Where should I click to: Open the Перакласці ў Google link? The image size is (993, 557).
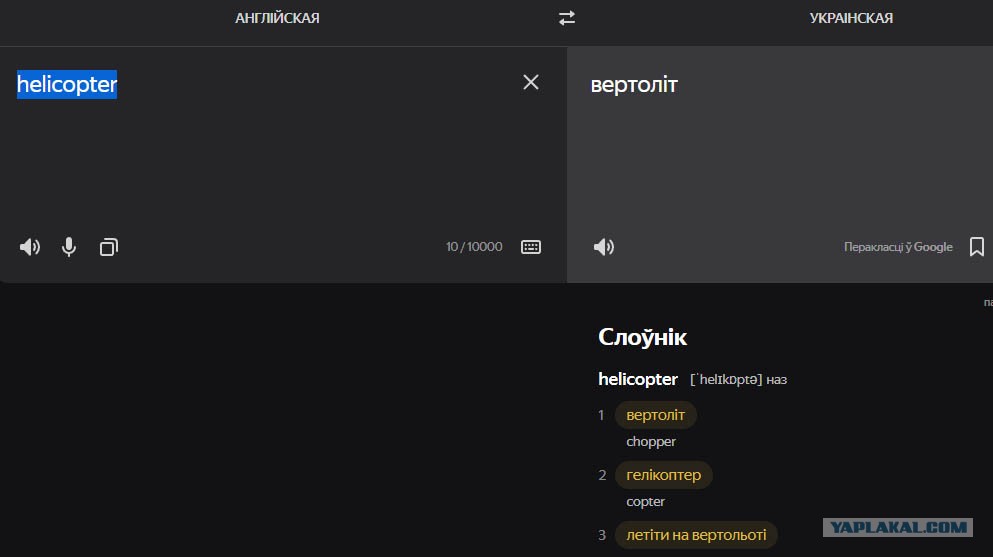(x=898, y=247)
